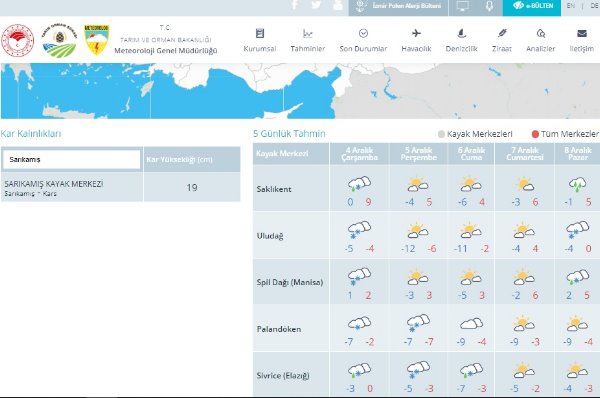Open the Kurumsal menu item
Image resolution: width=600 pixels, height=398 pixels.
tap(260, 40)
